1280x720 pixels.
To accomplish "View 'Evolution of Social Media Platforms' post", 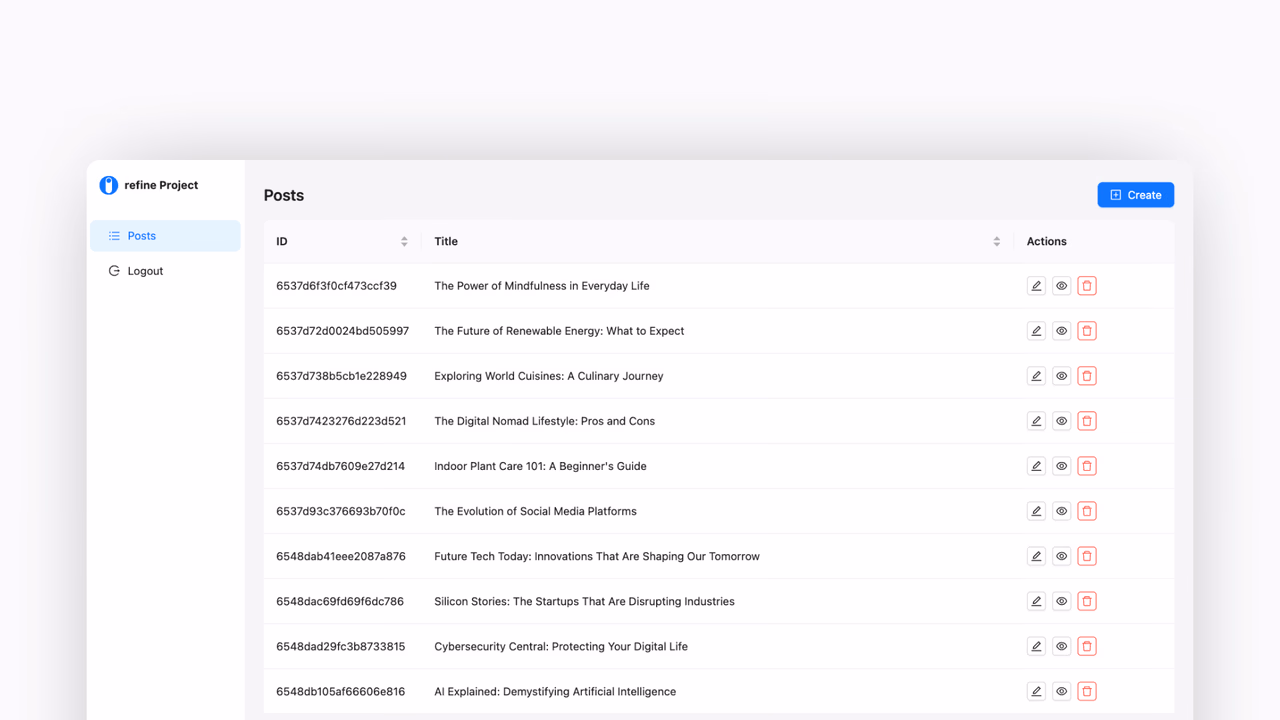I will (1062, 511).
